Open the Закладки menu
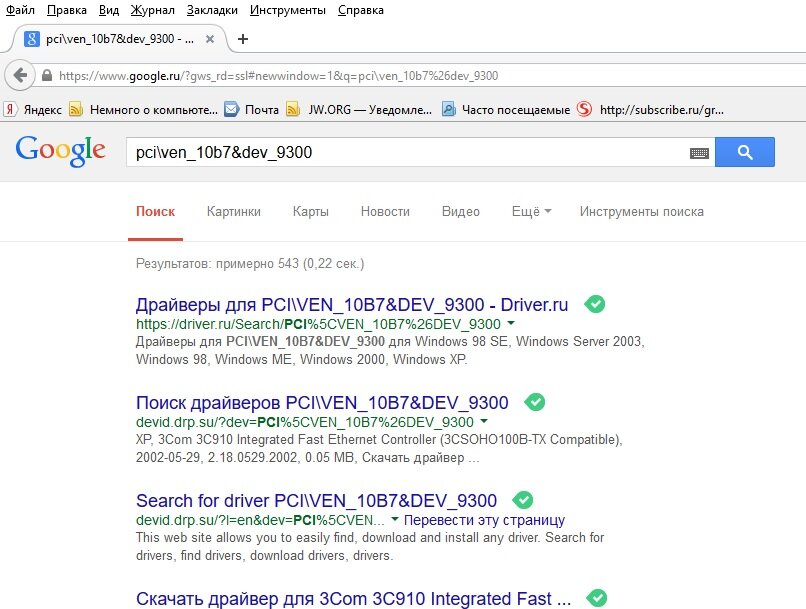The height and width of the screenshot is (609, 806). pos(212,10)
